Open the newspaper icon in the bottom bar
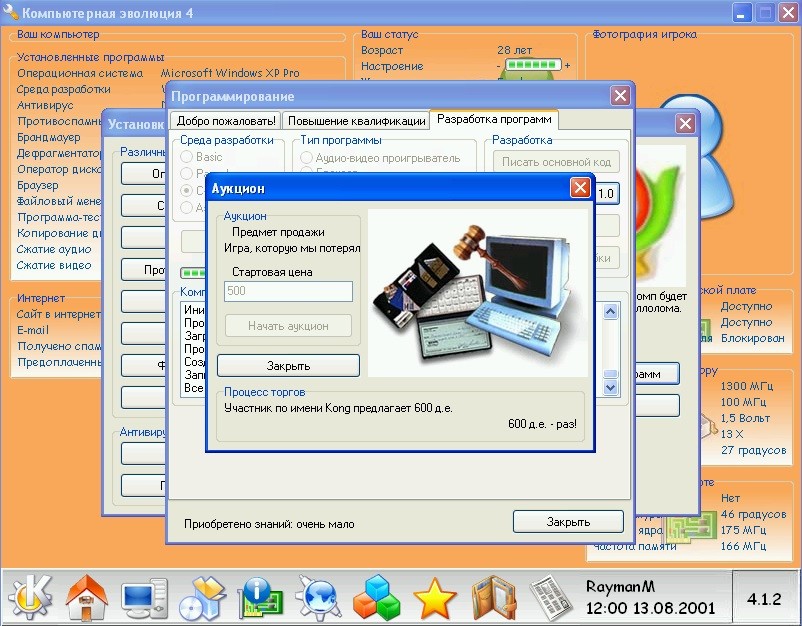 click(551, 598)
